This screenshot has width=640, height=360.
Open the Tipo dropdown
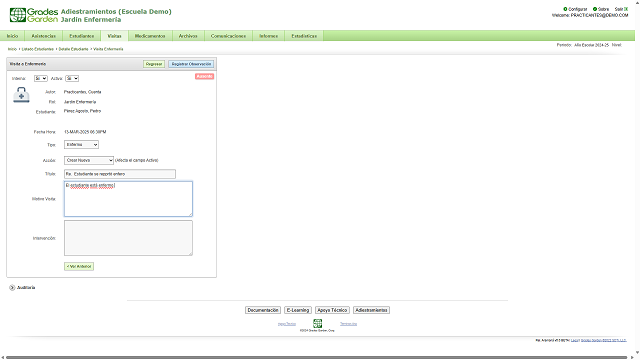(x=81, y=144)
